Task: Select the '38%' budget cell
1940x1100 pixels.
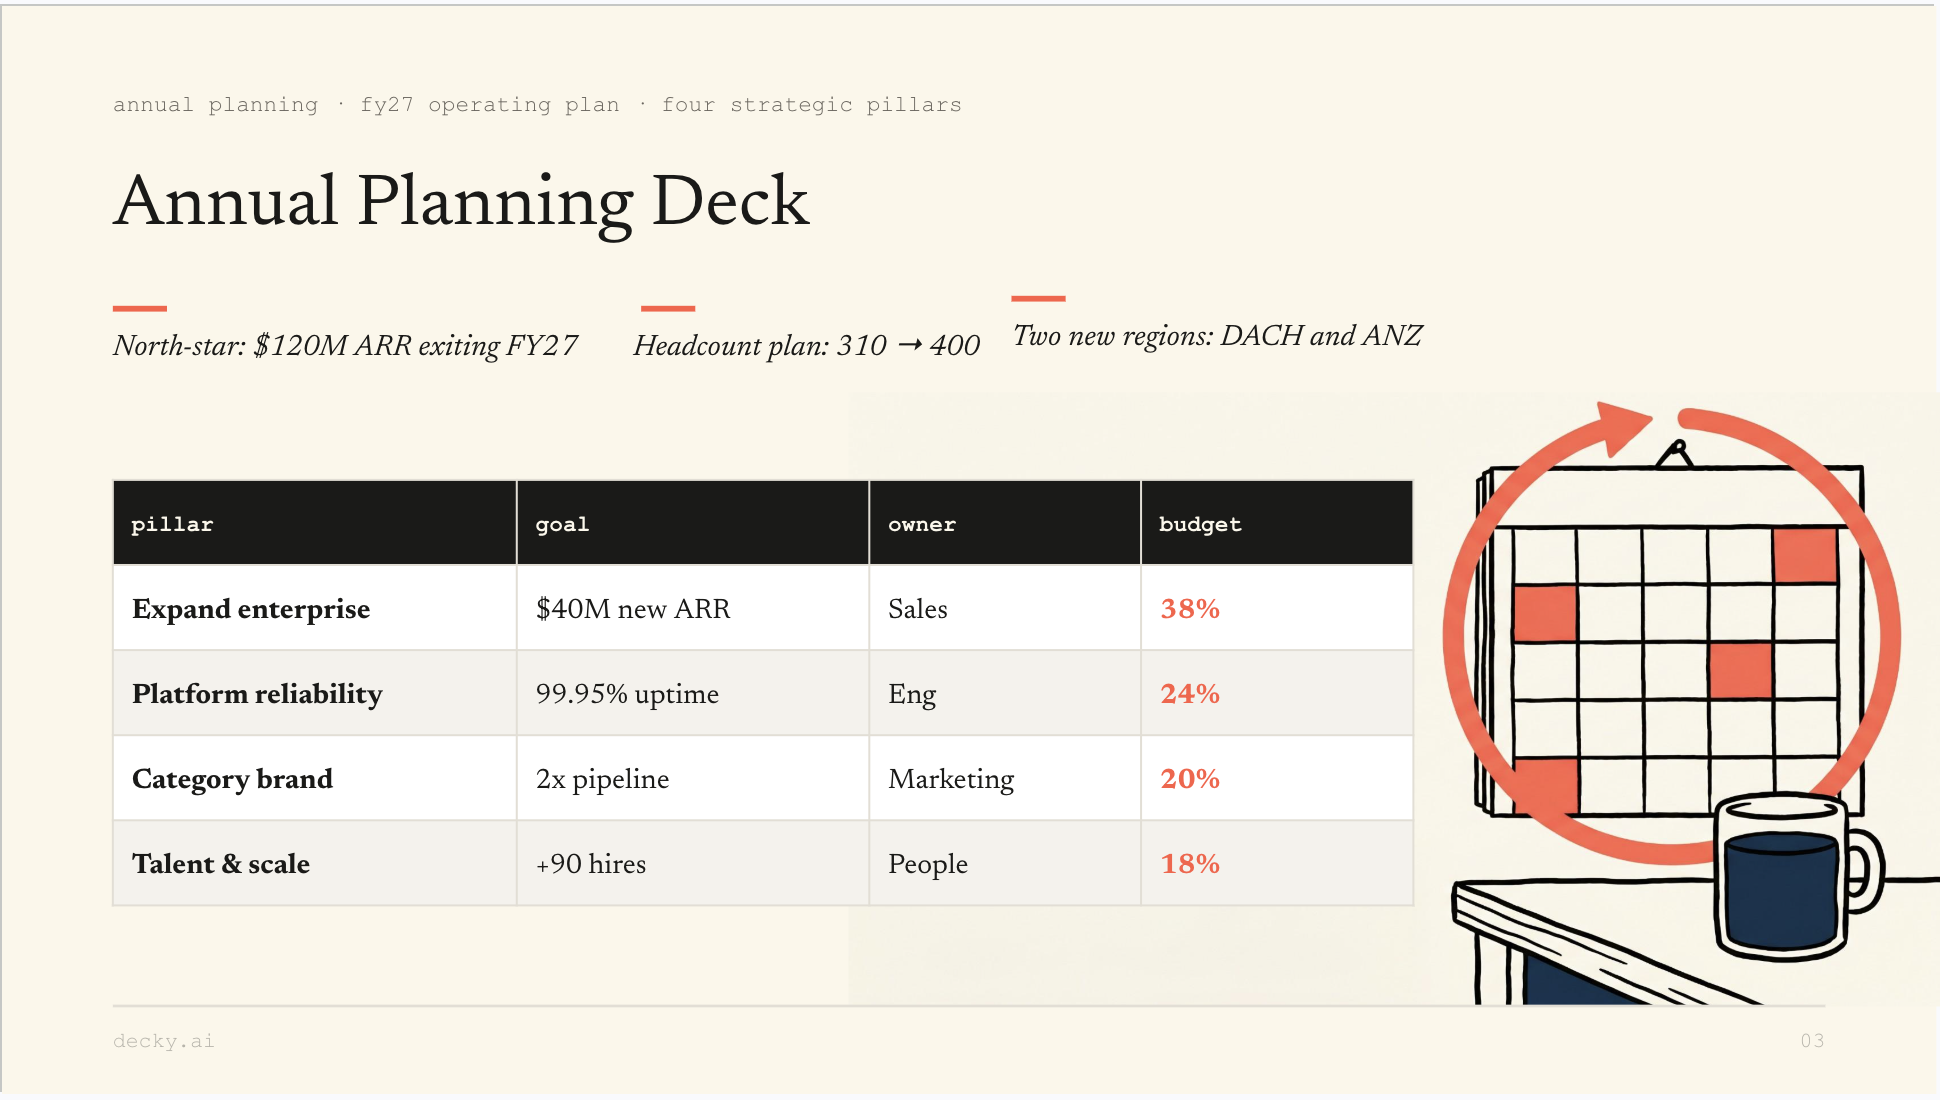Action: click(x=1277, y=608)
